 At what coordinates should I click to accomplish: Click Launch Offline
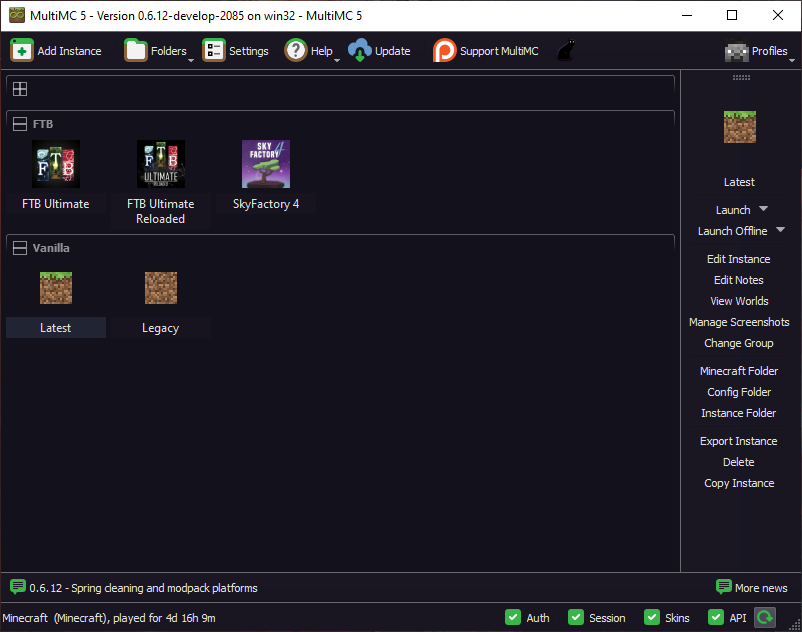732,231
